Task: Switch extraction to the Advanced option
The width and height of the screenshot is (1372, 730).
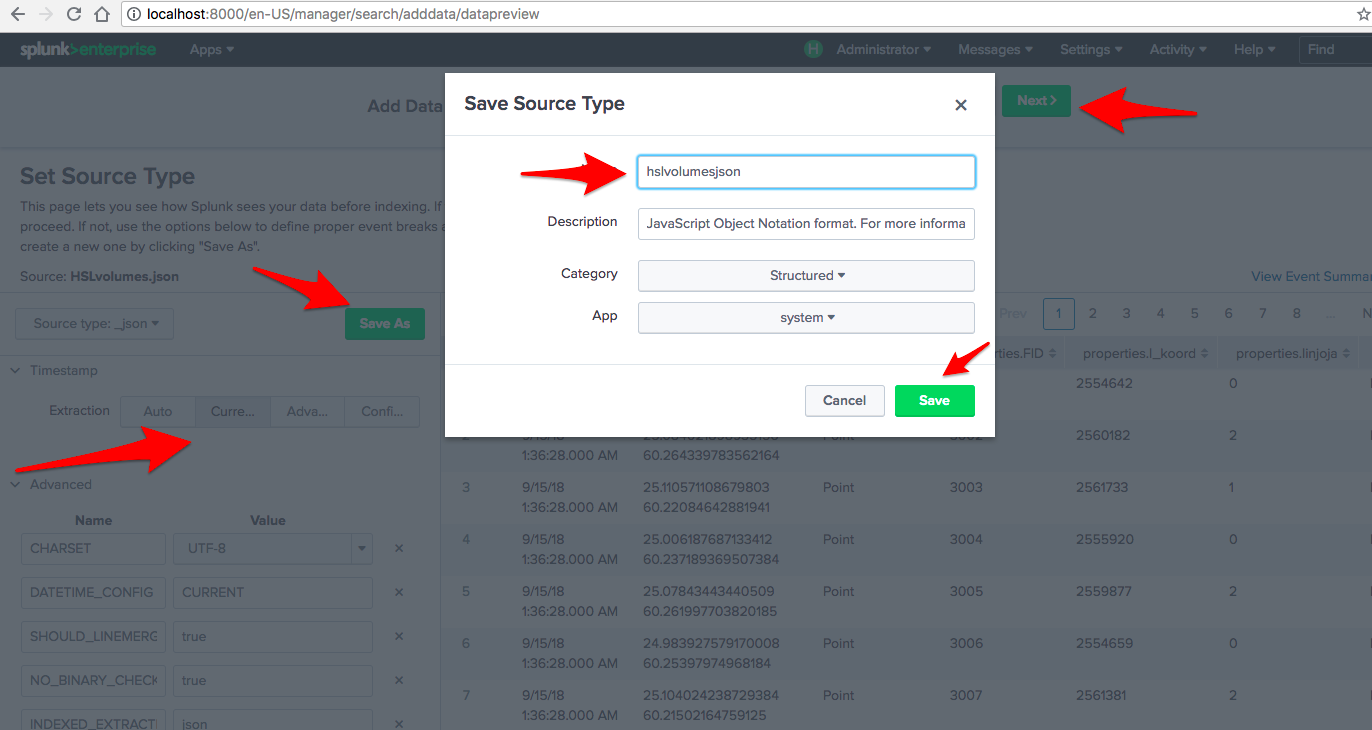Action: [307, 411]
